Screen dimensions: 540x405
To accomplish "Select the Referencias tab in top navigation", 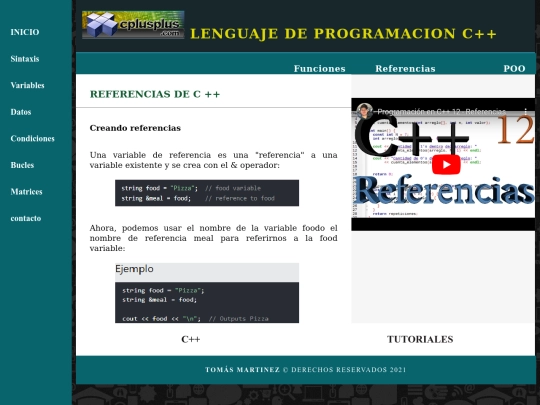I will 405,69.
